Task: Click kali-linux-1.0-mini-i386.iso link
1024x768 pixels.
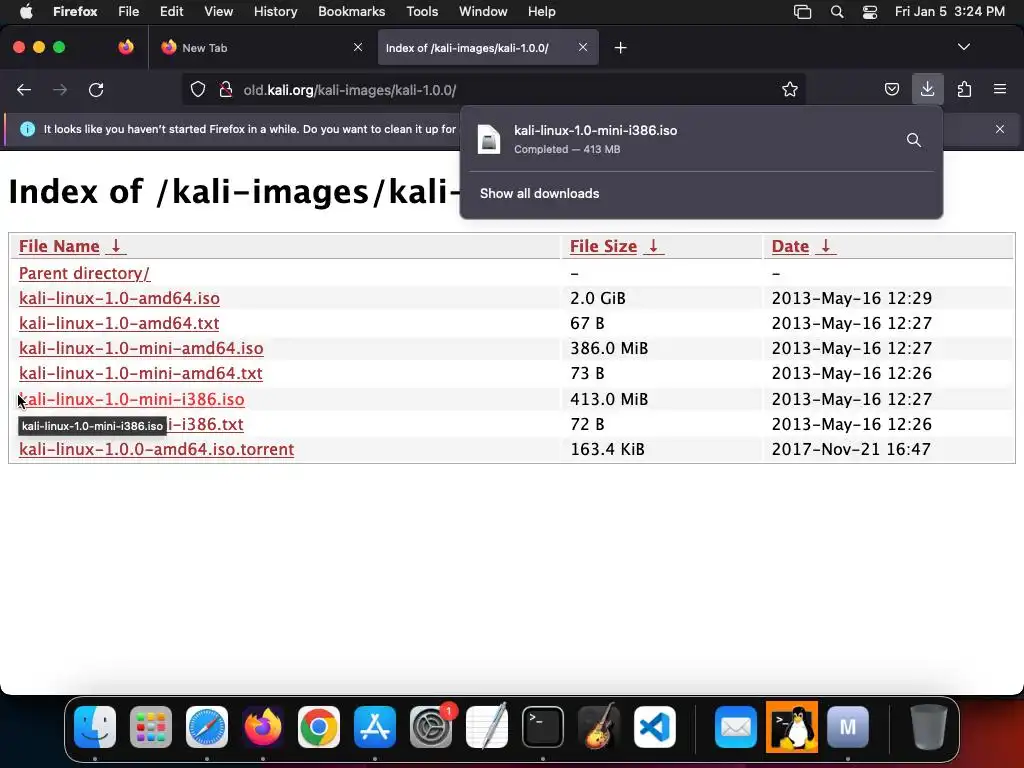Action: [131, 399]
